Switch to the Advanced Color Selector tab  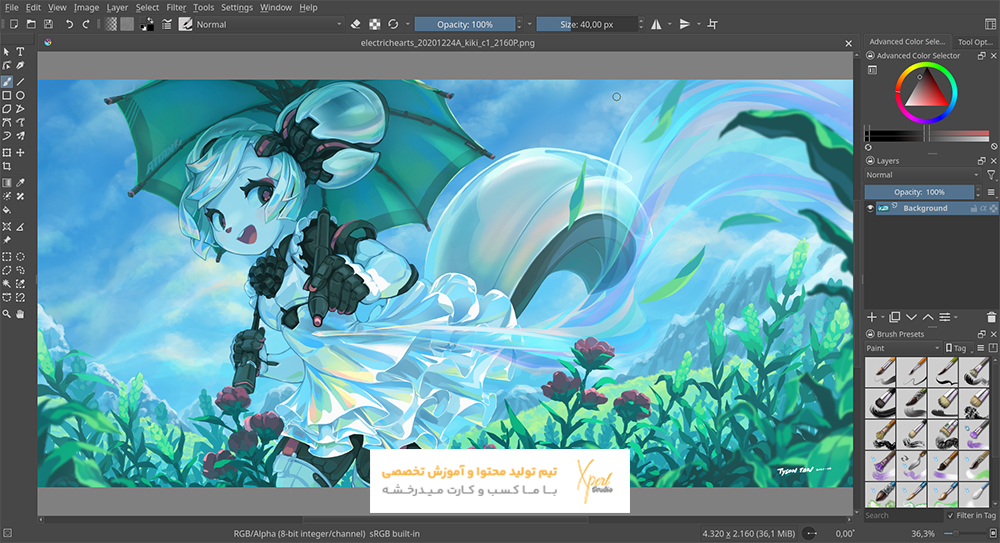(x=907, y=41)
